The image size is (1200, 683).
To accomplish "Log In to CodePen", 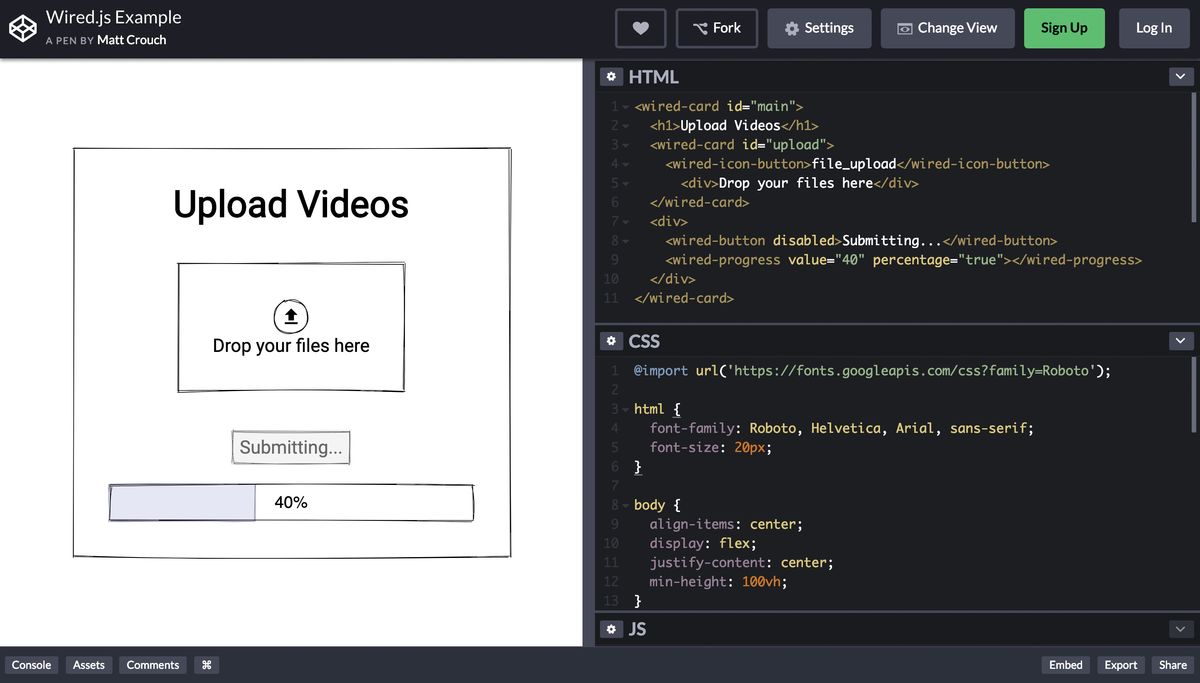I will (1154, 28).
